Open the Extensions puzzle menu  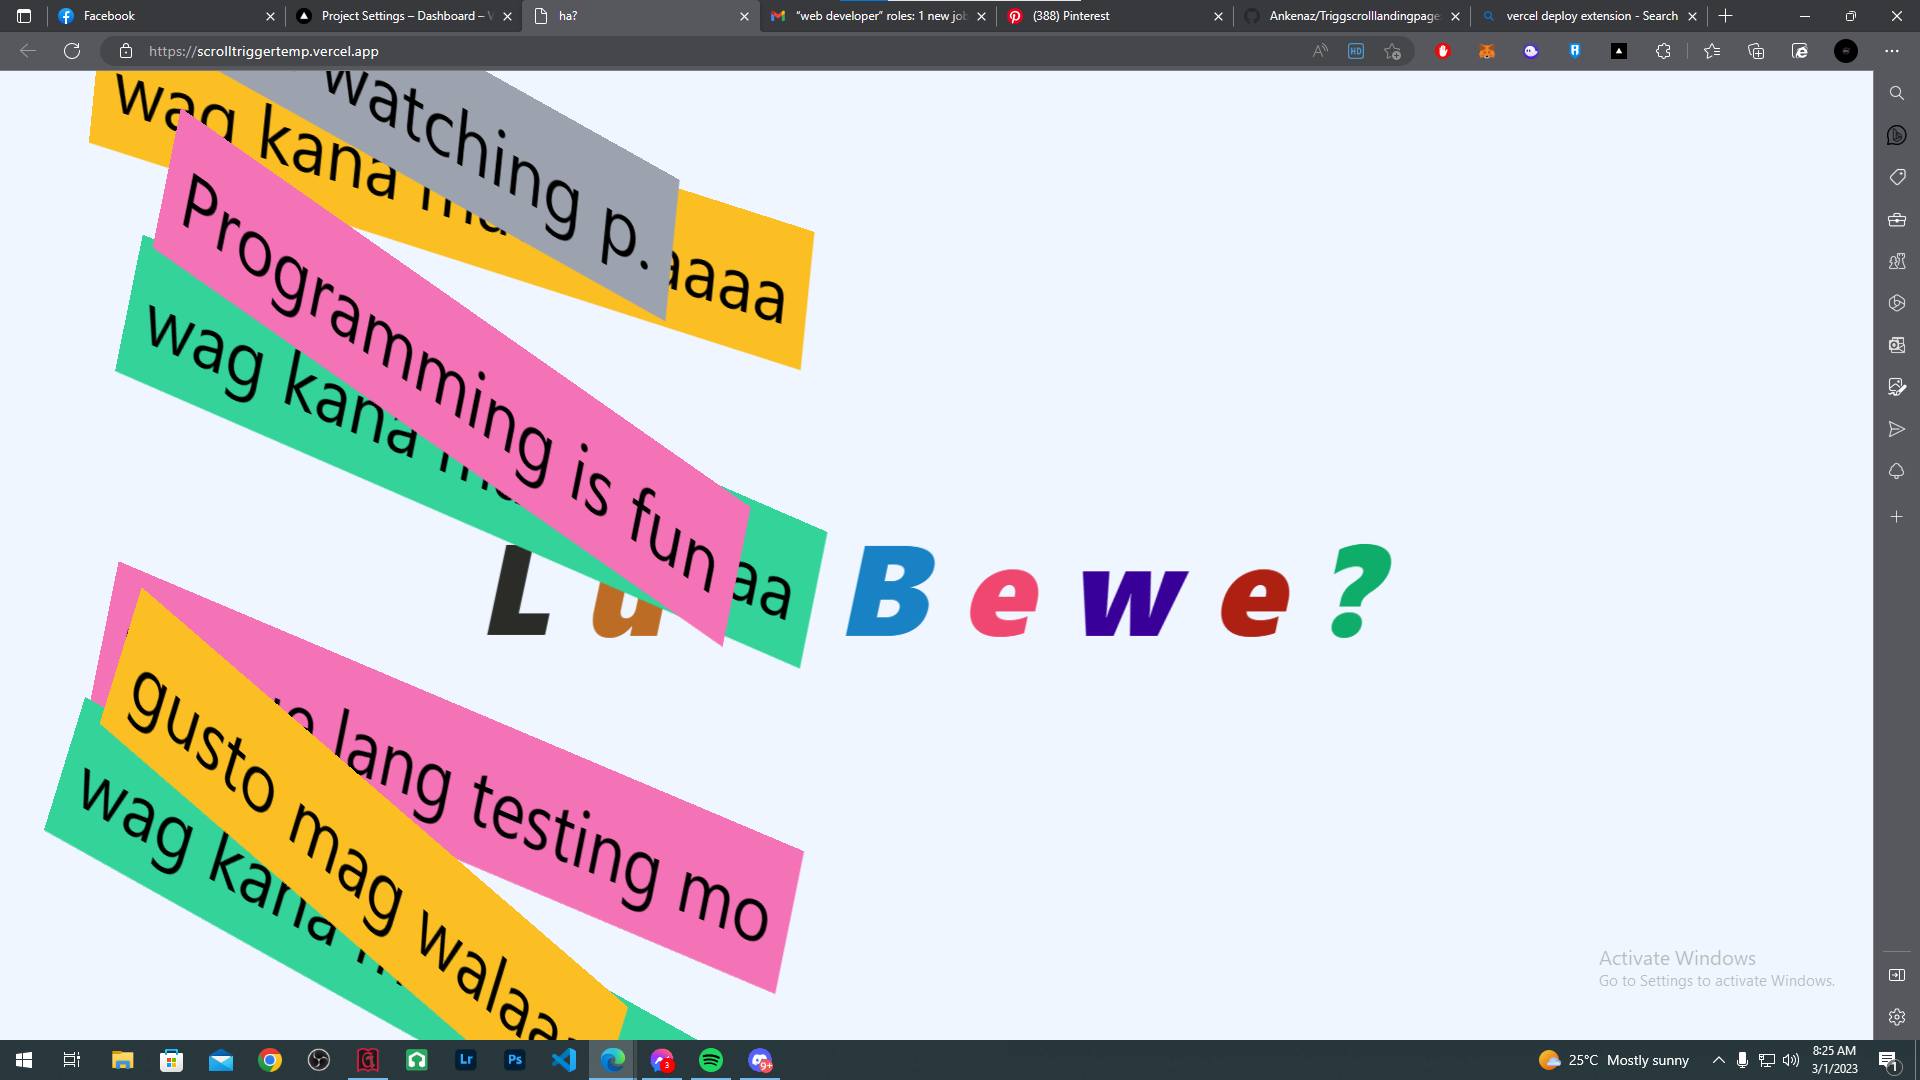coord(1663,51)
